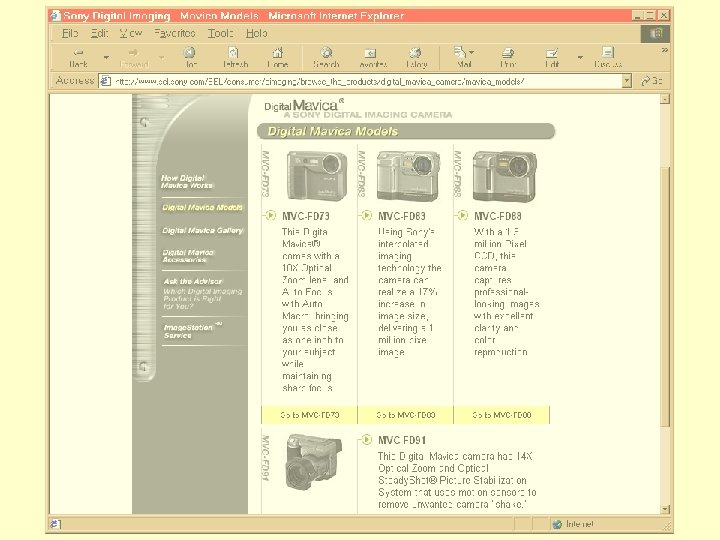Viewport: 720px width, 540px height.
Task: Click the Mail toolbar button
Action: click(x=463, y=57)
